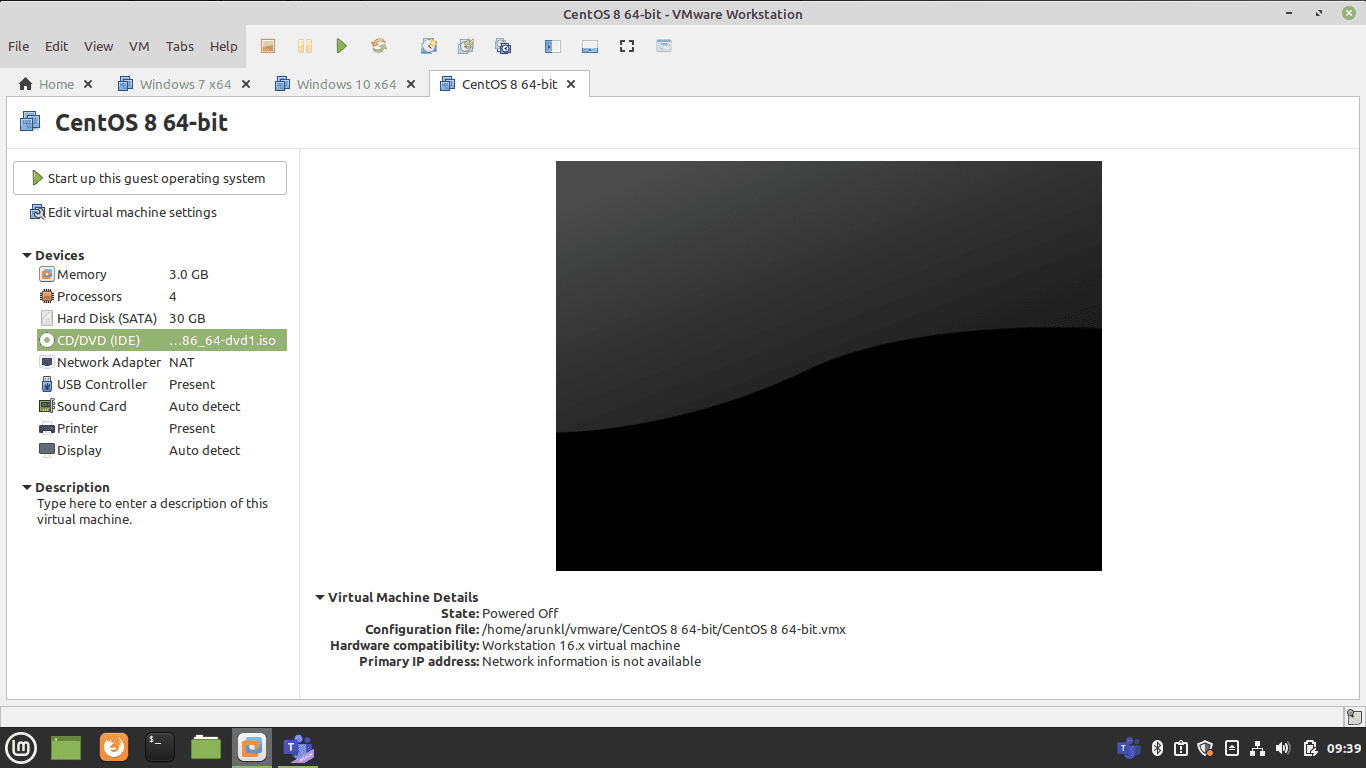Screen dimensions: 1366x768
Task: Open the snapshot manager toolbar icon
Action: [x=503, y=46]
